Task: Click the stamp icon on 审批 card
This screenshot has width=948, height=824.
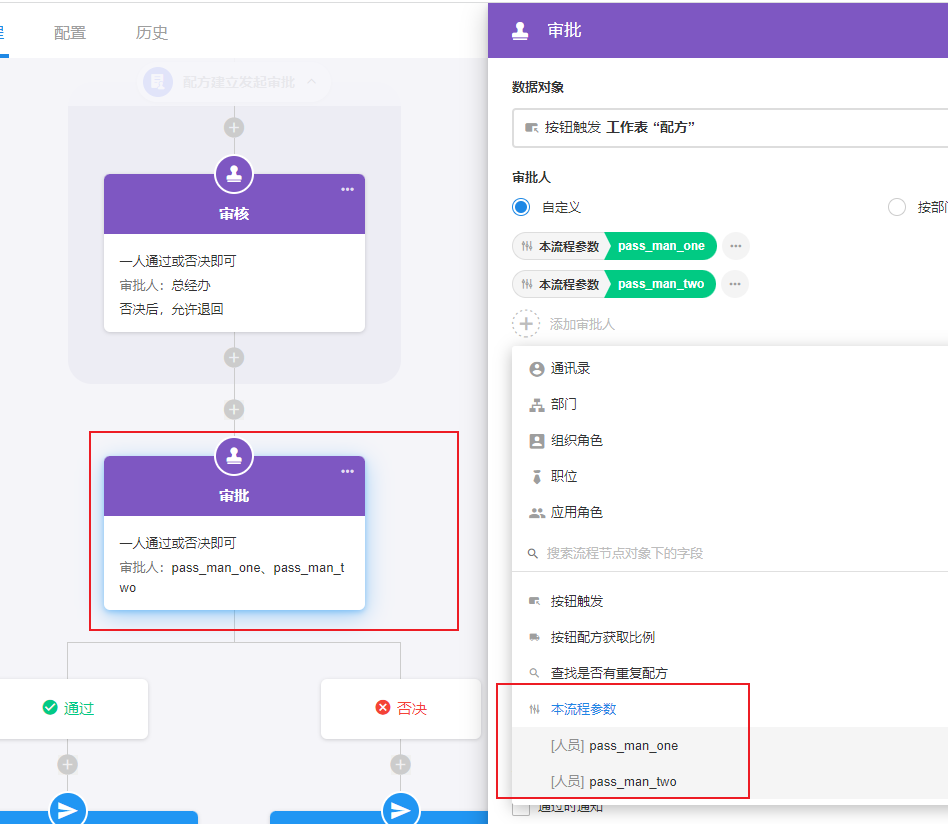Action: pos(234,456)
